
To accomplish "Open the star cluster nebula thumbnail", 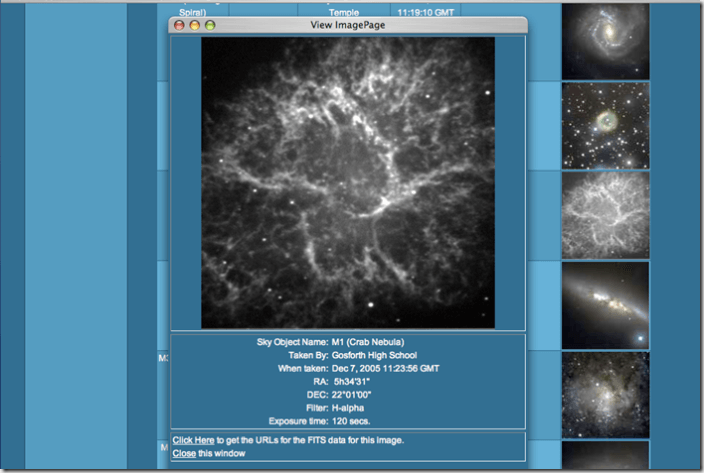I will click(x=605, y=393).
